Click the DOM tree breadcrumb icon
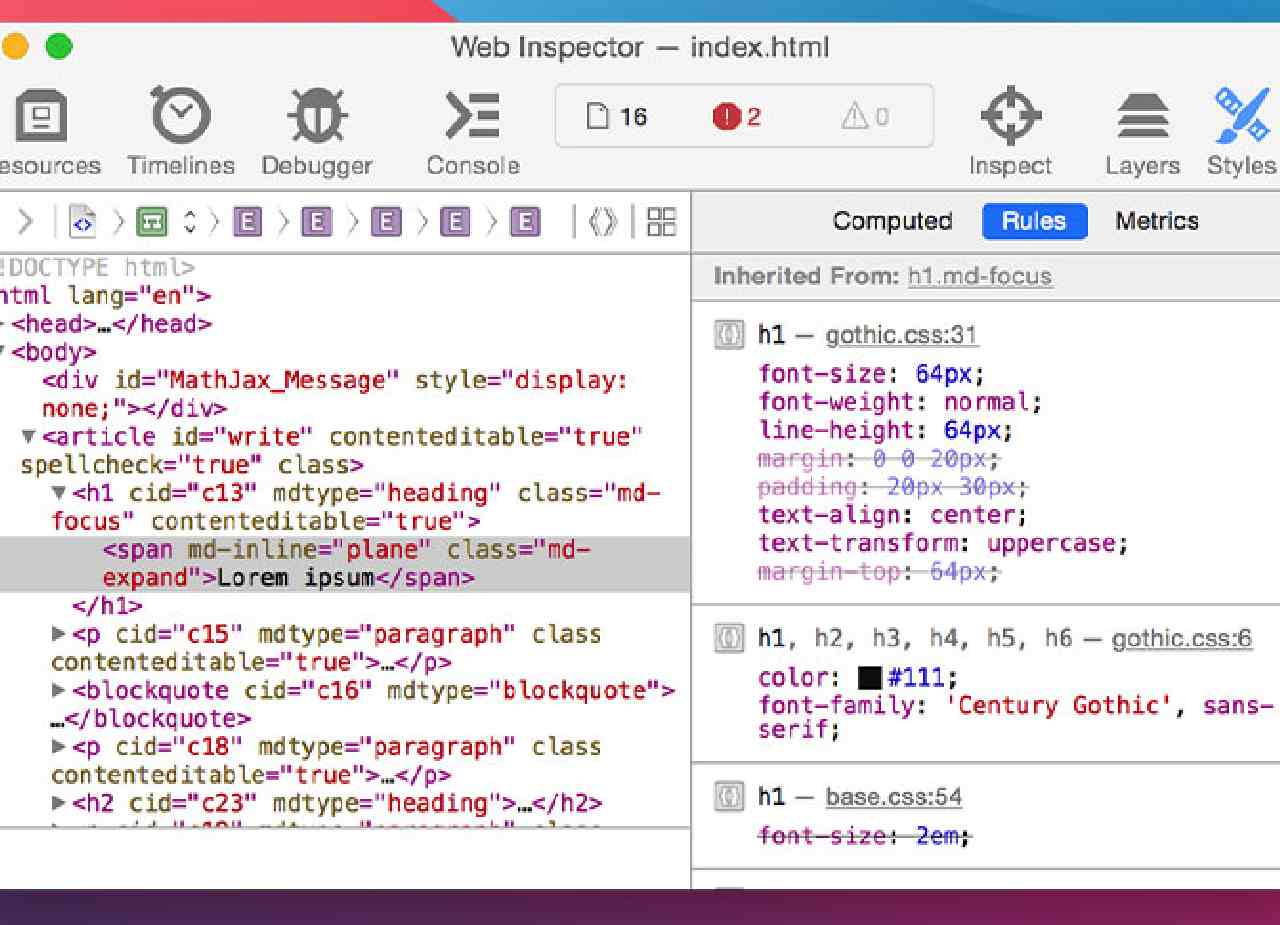 (153, 222)
